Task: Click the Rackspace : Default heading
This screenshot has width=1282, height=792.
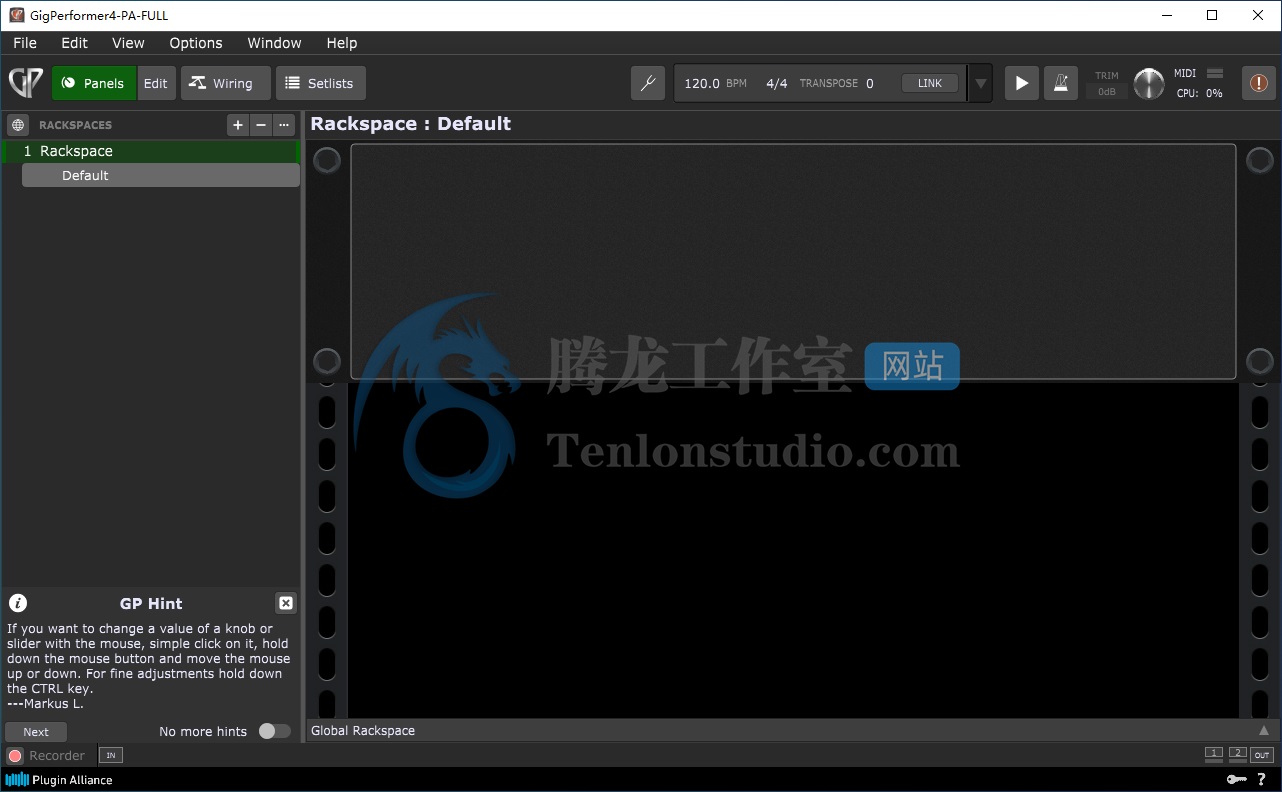Action: pos(411,124)
